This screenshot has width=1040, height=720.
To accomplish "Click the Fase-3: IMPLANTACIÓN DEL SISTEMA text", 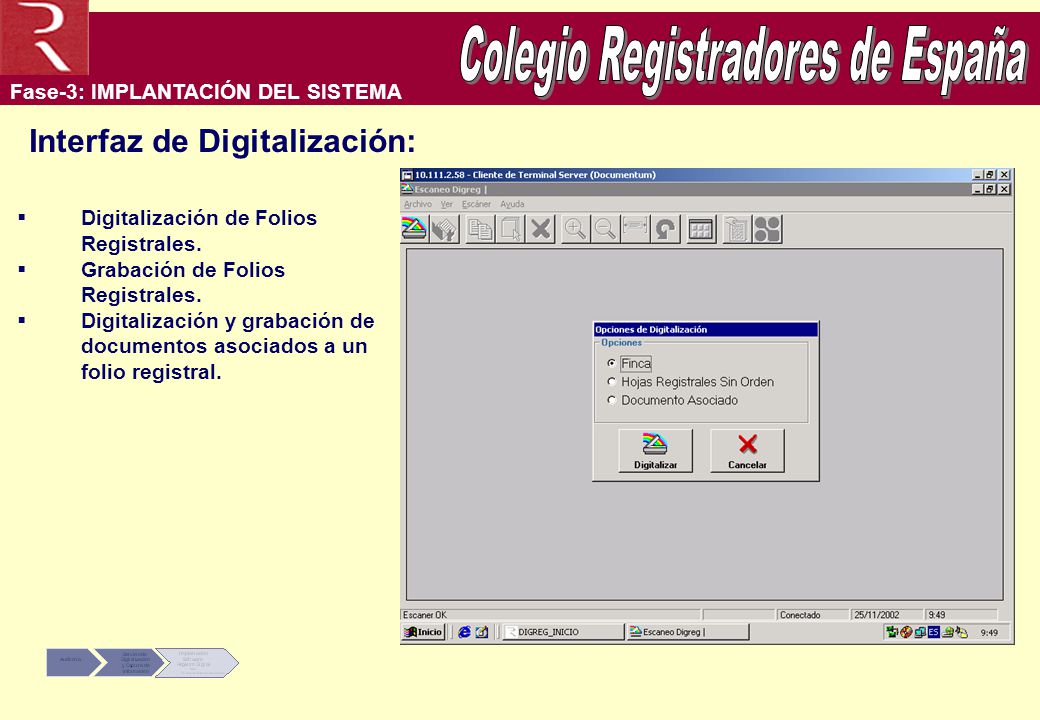I will click(x=206, y=91).
